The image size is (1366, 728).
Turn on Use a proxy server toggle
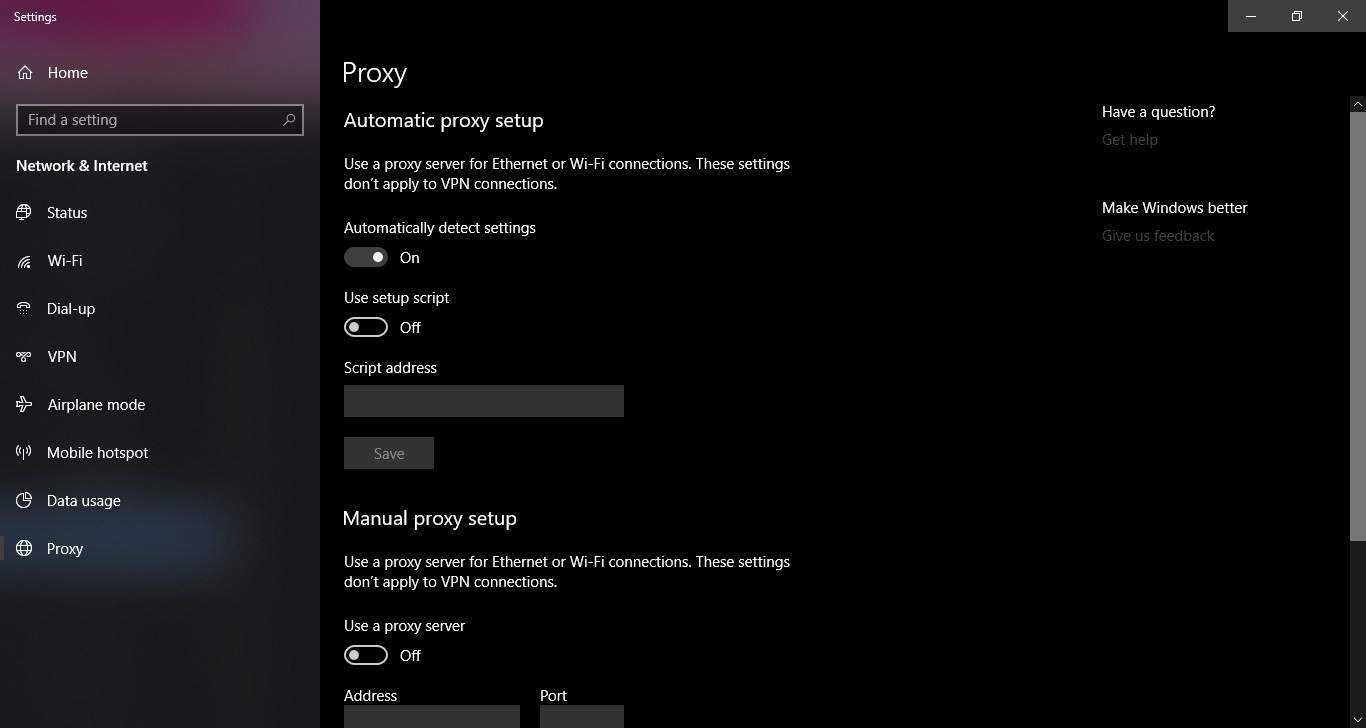366,655
